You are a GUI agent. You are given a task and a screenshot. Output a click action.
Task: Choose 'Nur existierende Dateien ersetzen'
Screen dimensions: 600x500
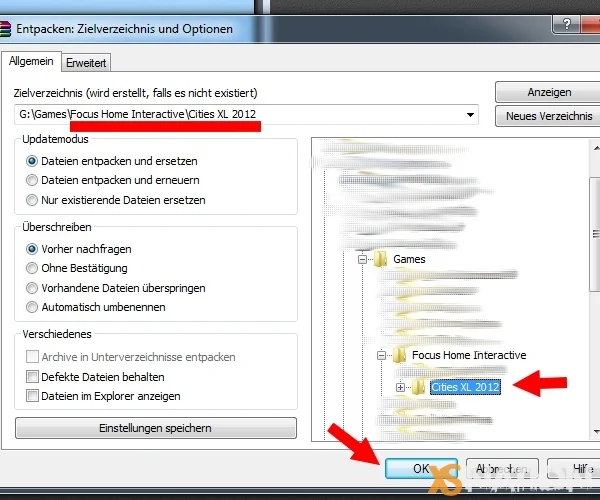[x=32, y=200]
